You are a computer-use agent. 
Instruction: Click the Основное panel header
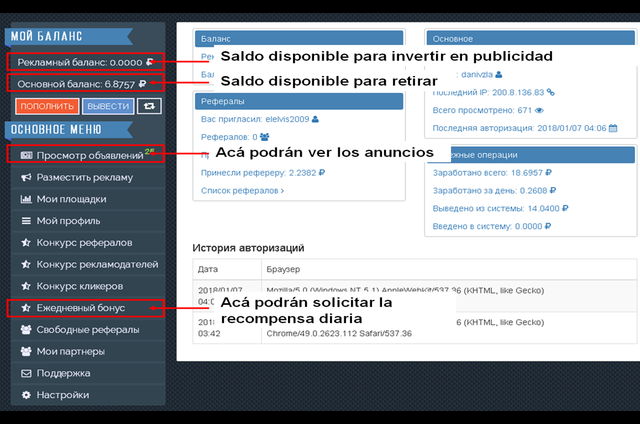coord(531,38)
